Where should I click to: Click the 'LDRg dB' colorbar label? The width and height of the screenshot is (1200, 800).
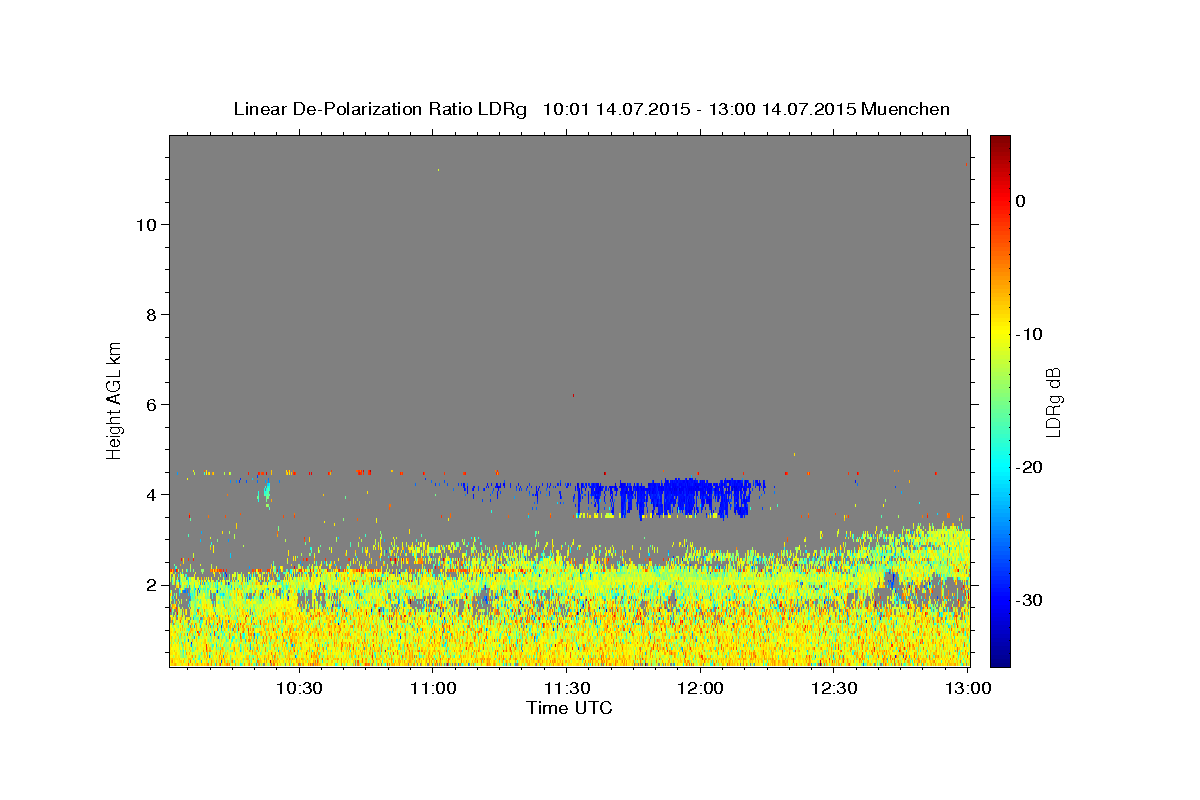pos(1053,402)
